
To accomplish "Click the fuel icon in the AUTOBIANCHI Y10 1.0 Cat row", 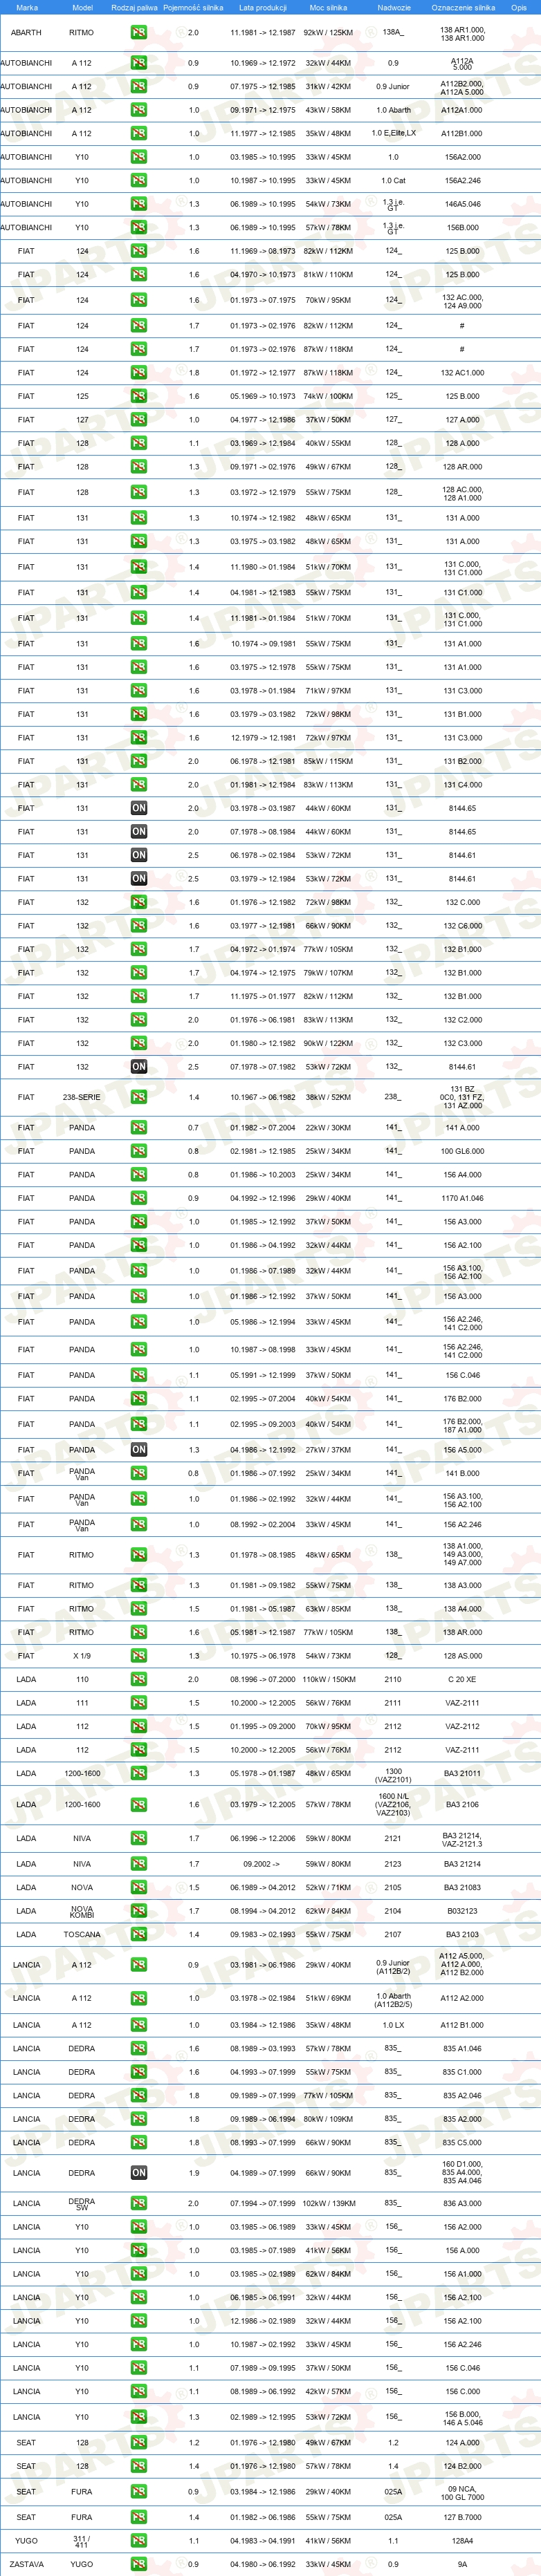I will pos(138,181).
